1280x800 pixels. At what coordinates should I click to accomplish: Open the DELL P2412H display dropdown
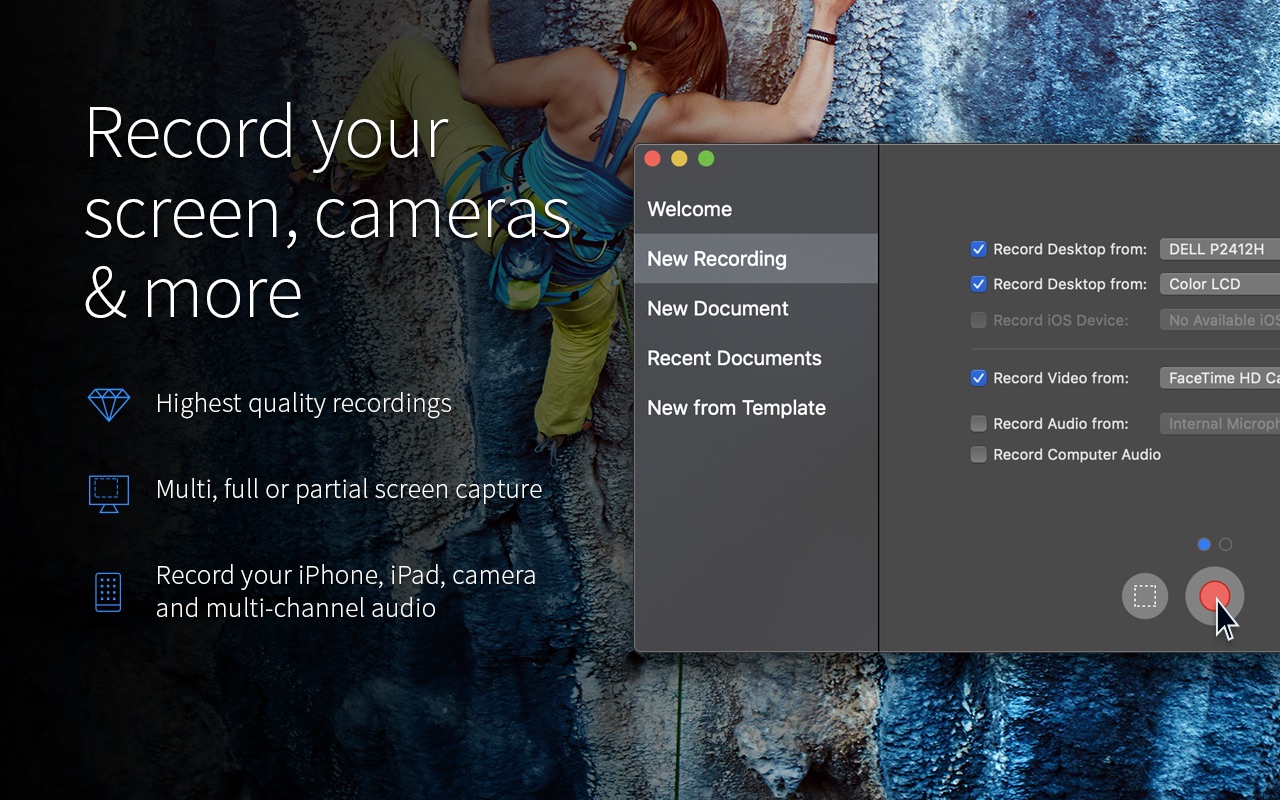(x=1219, y=249)
